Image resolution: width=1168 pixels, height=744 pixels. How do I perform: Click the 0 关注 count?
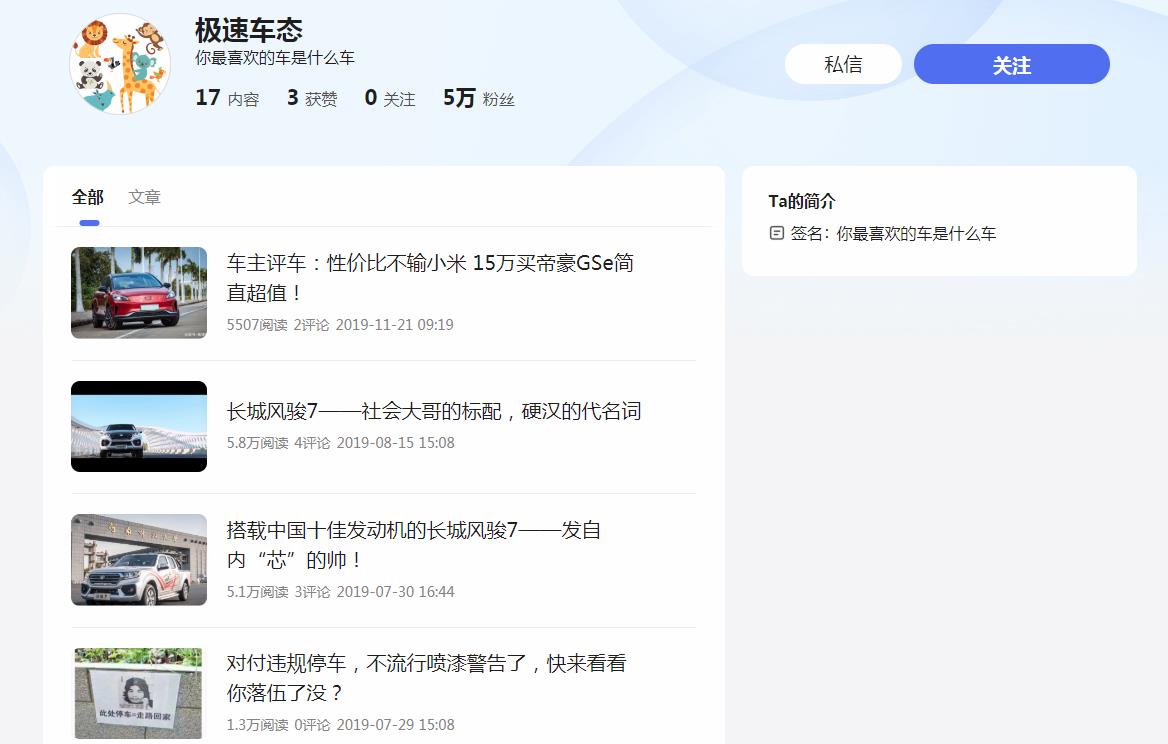(x=390, y=98)
